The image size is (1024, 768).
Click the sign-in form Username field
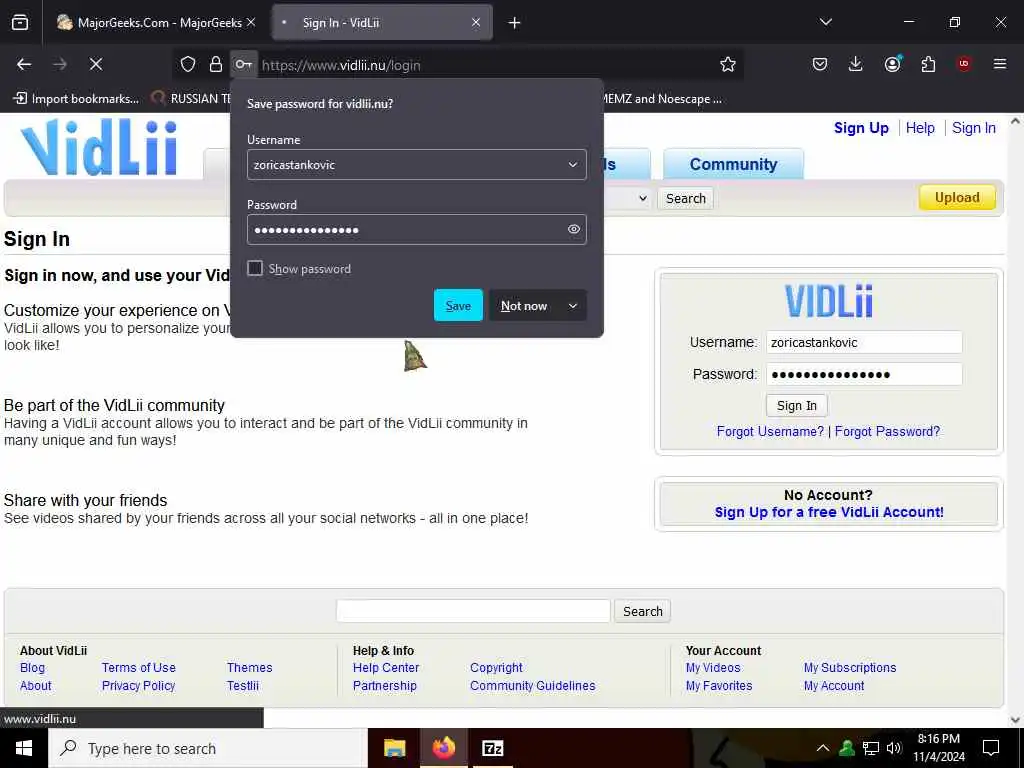click(864, 342)
